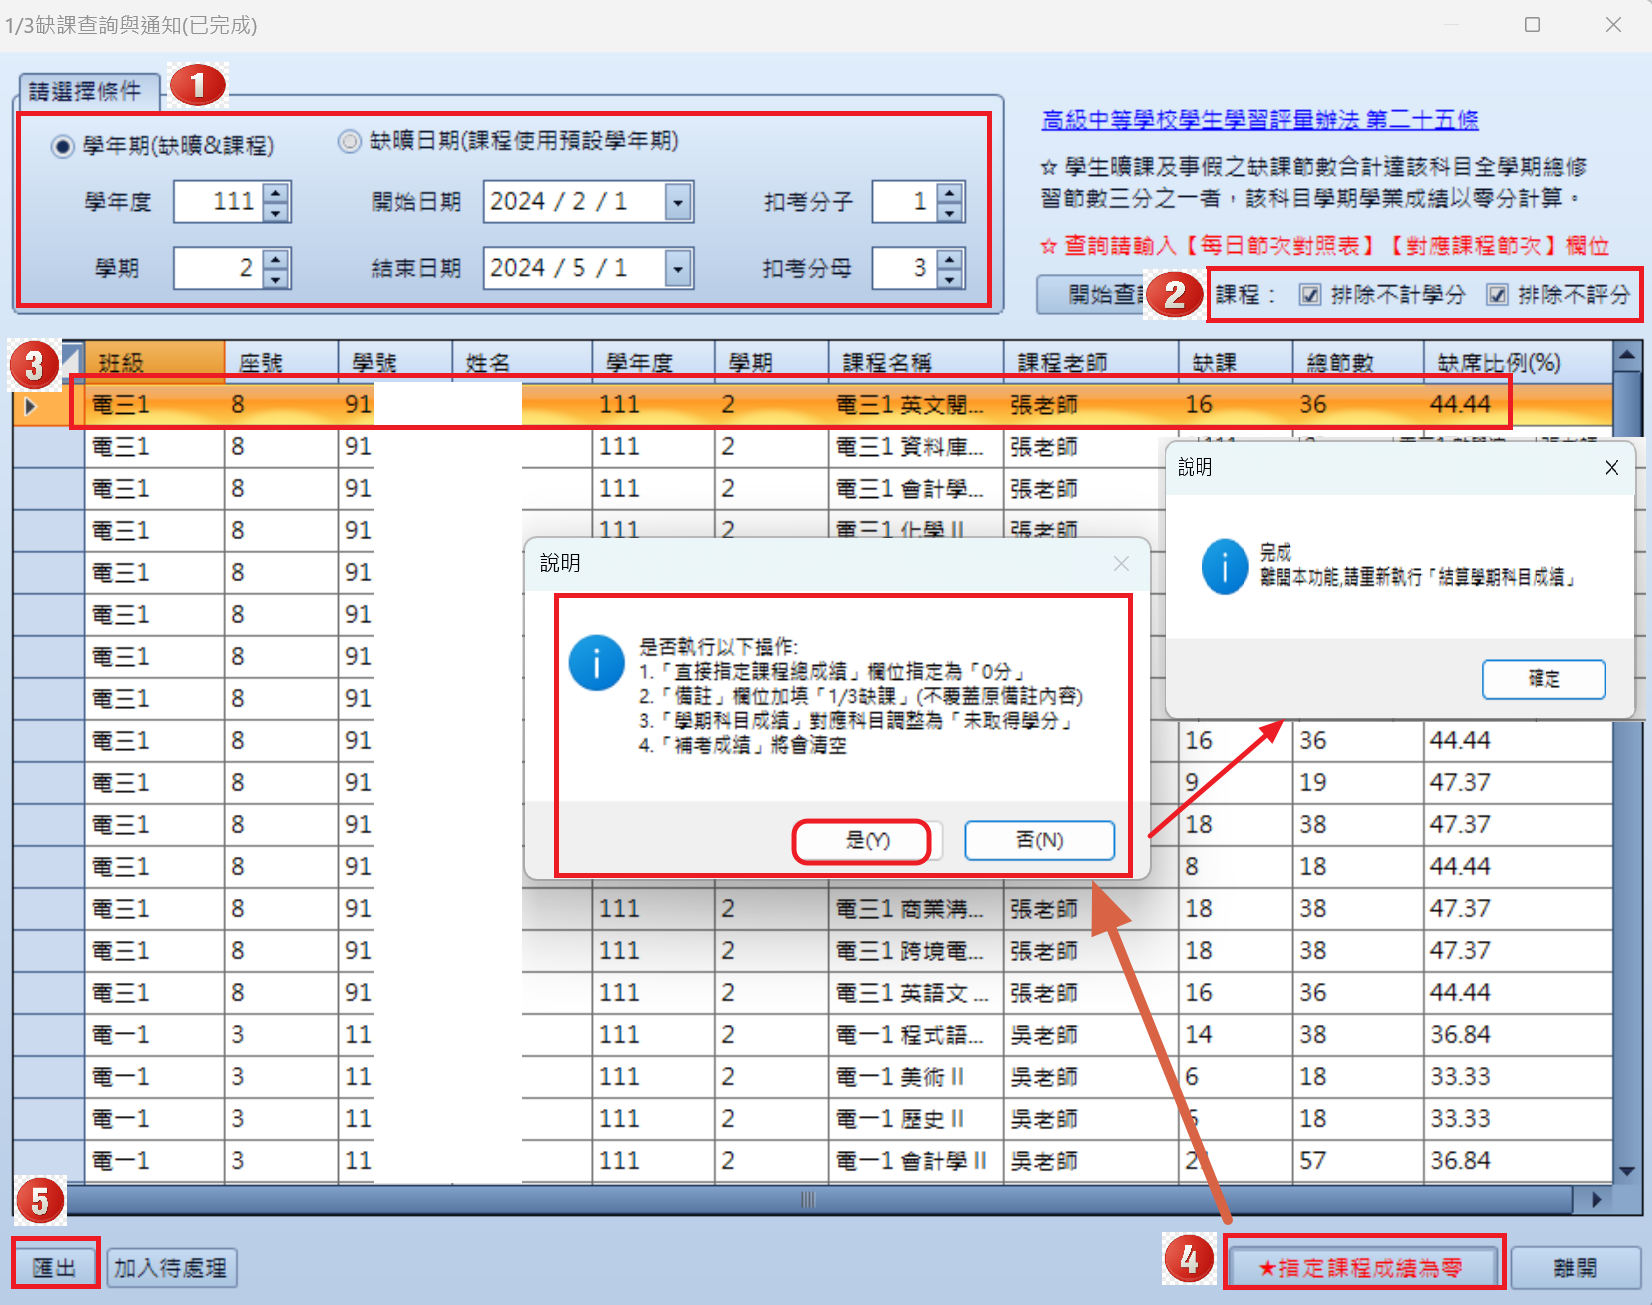This screenshot has height=1305, width=1652.
Task: Decrease 學年度 value with down spinner
Action: click(276, 212)
